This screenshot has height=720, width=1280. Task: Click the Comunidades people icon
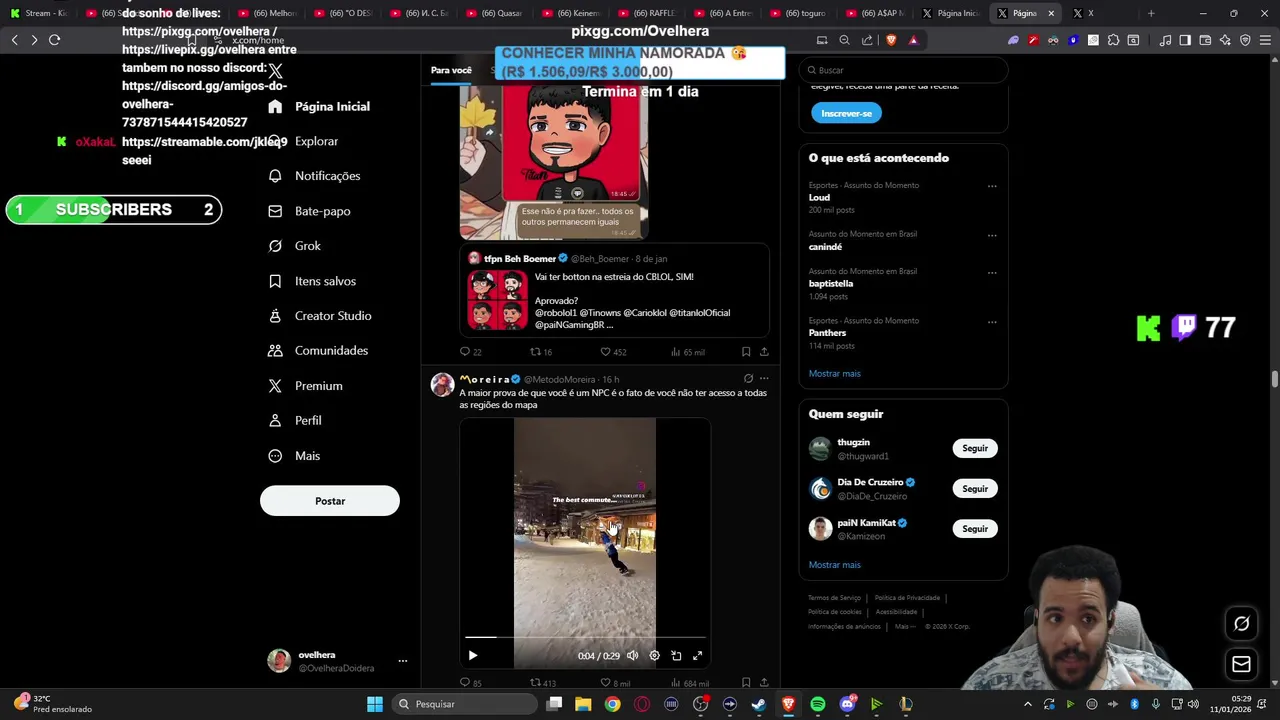click(x=275, y=351)
